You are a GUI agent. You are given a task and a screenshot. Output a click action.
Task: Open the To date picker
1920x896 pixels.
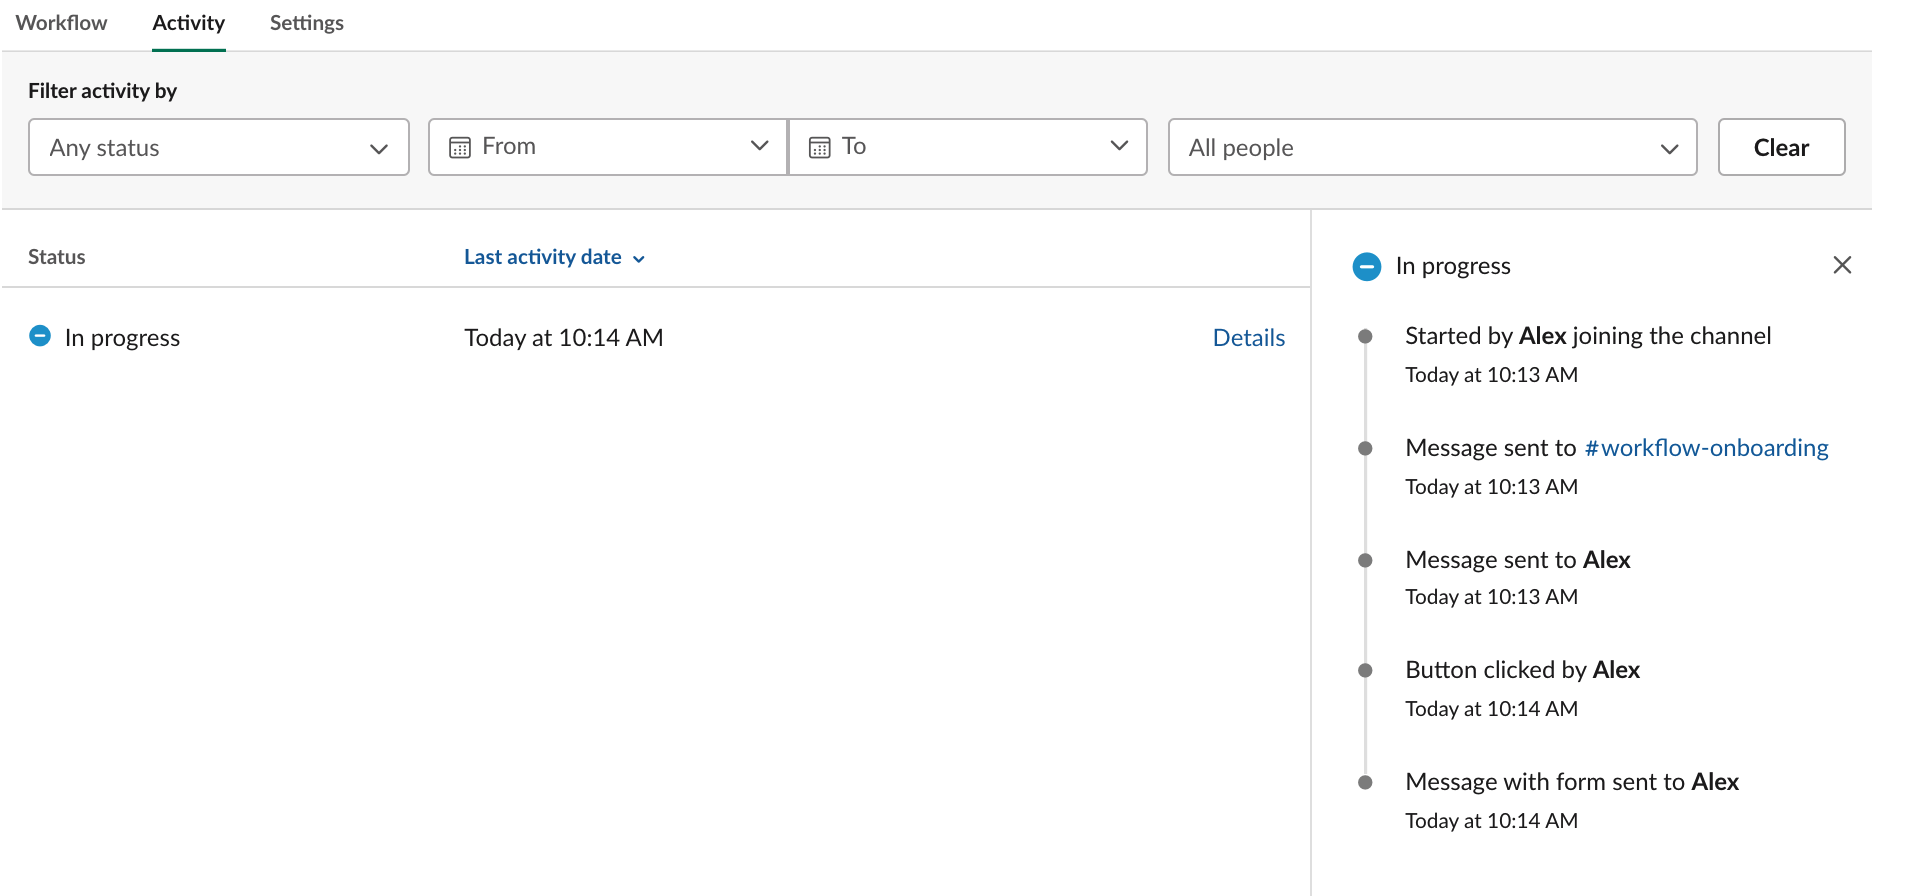(x=968, y=147)
